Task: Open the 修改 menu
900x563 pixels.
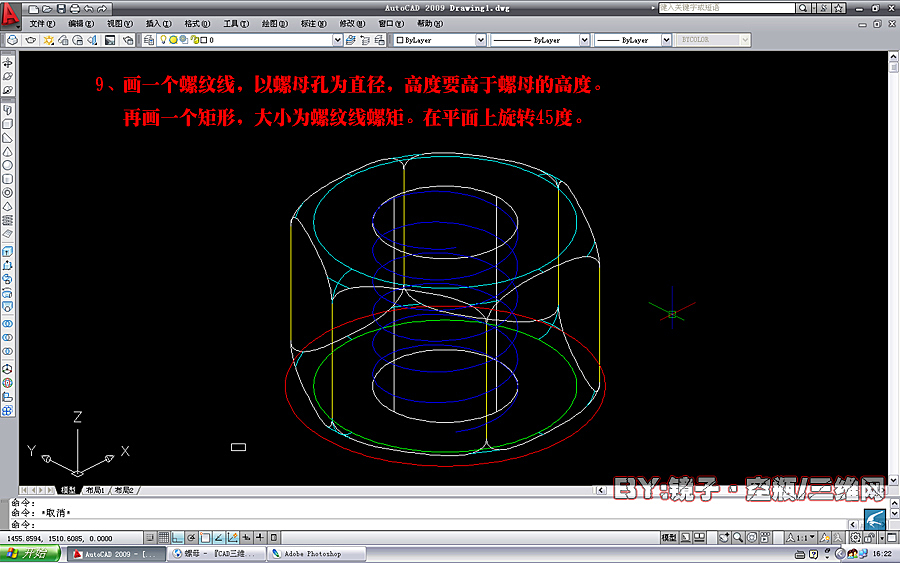Action: coord(352,24)
